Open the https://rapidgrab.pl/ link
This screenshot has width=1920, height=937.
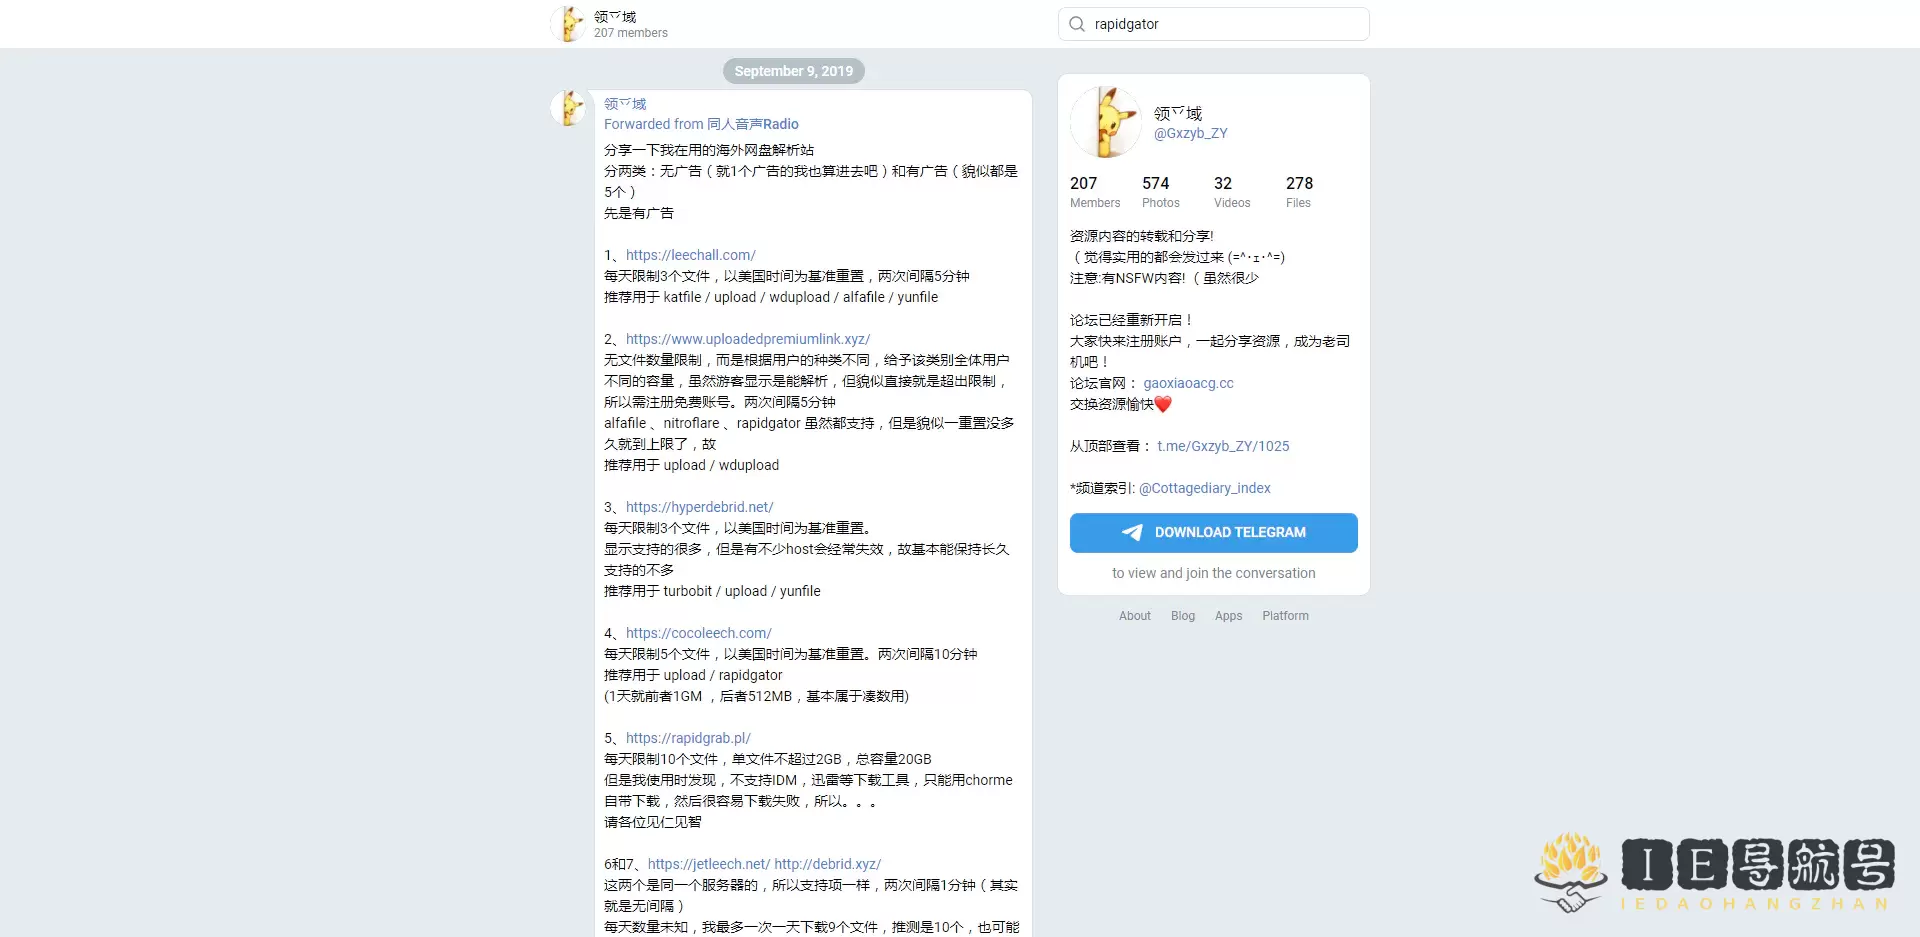click(688, 737)
